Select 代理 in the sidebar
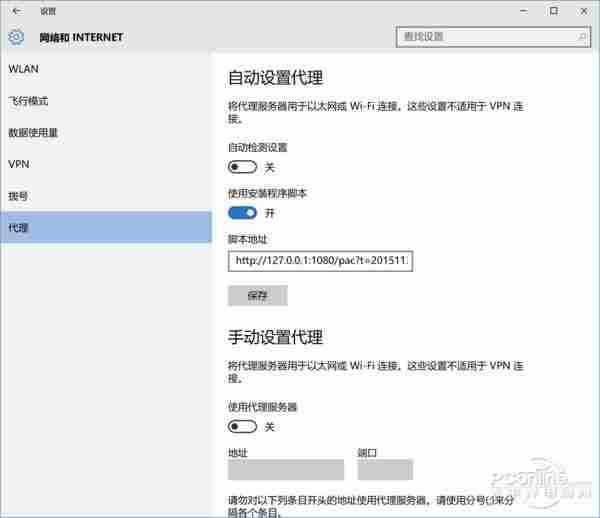 pos(18,228)
